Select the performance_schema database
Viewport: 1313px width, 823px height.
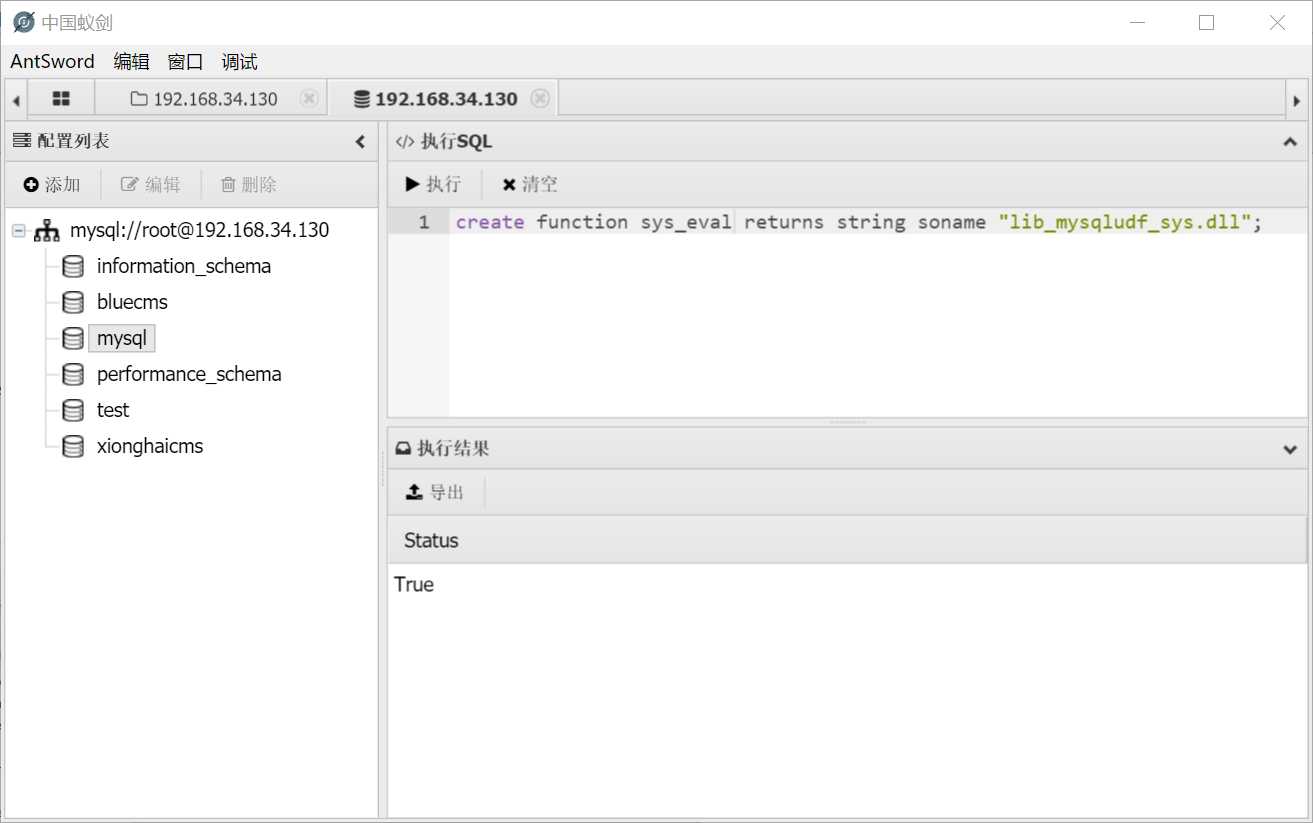(x=189, y=374)
